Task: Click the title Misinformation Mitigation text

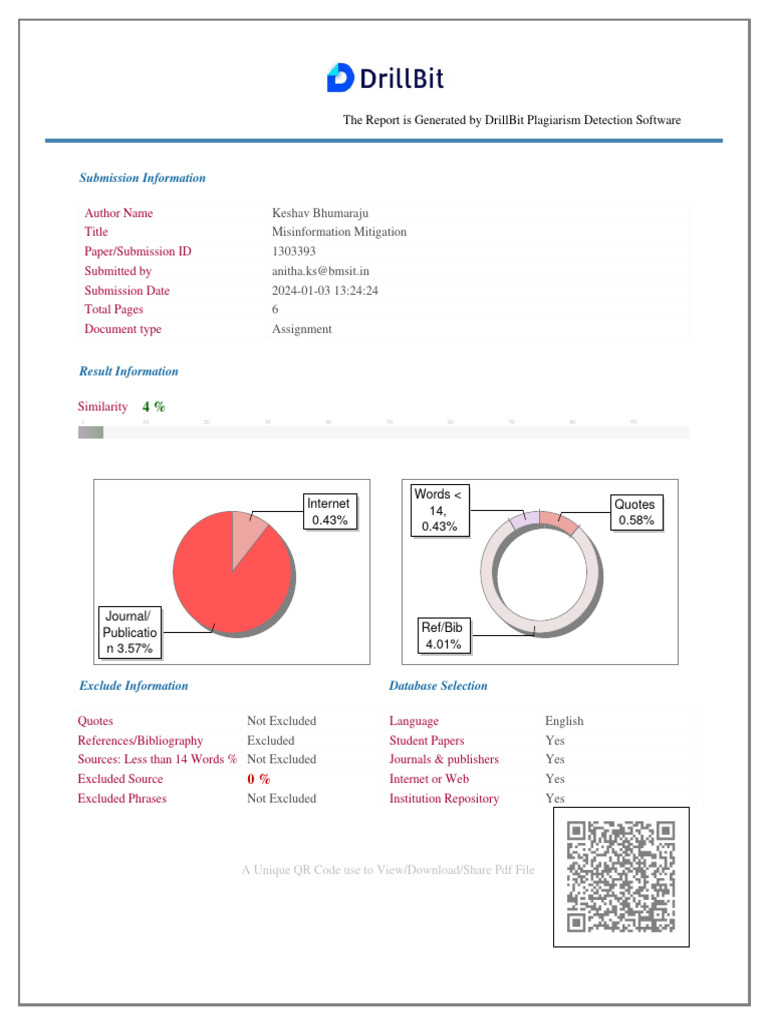Action: [339, 232]
